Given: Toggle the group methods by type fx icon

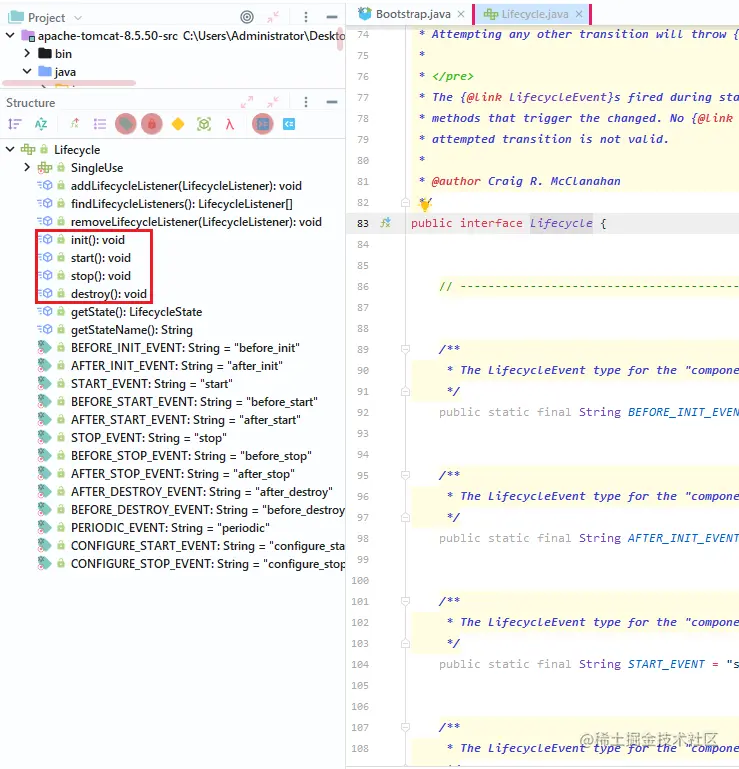Looking at the screenshot, I should click(x=75, y=124).
